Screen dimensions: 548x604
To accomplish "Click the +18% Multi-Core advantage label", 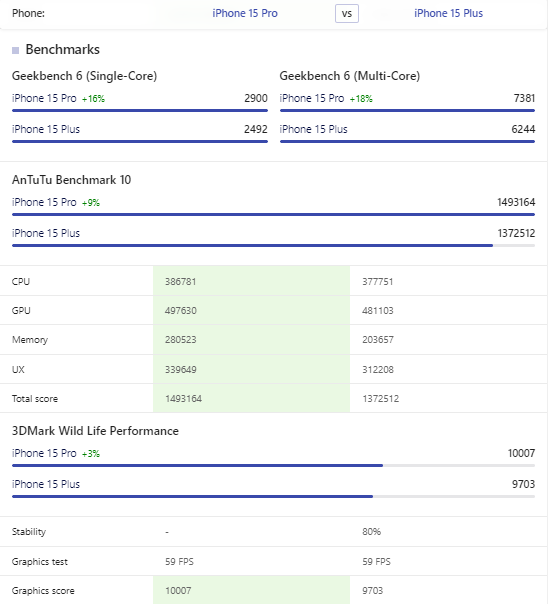I will [x=361, y=99].
